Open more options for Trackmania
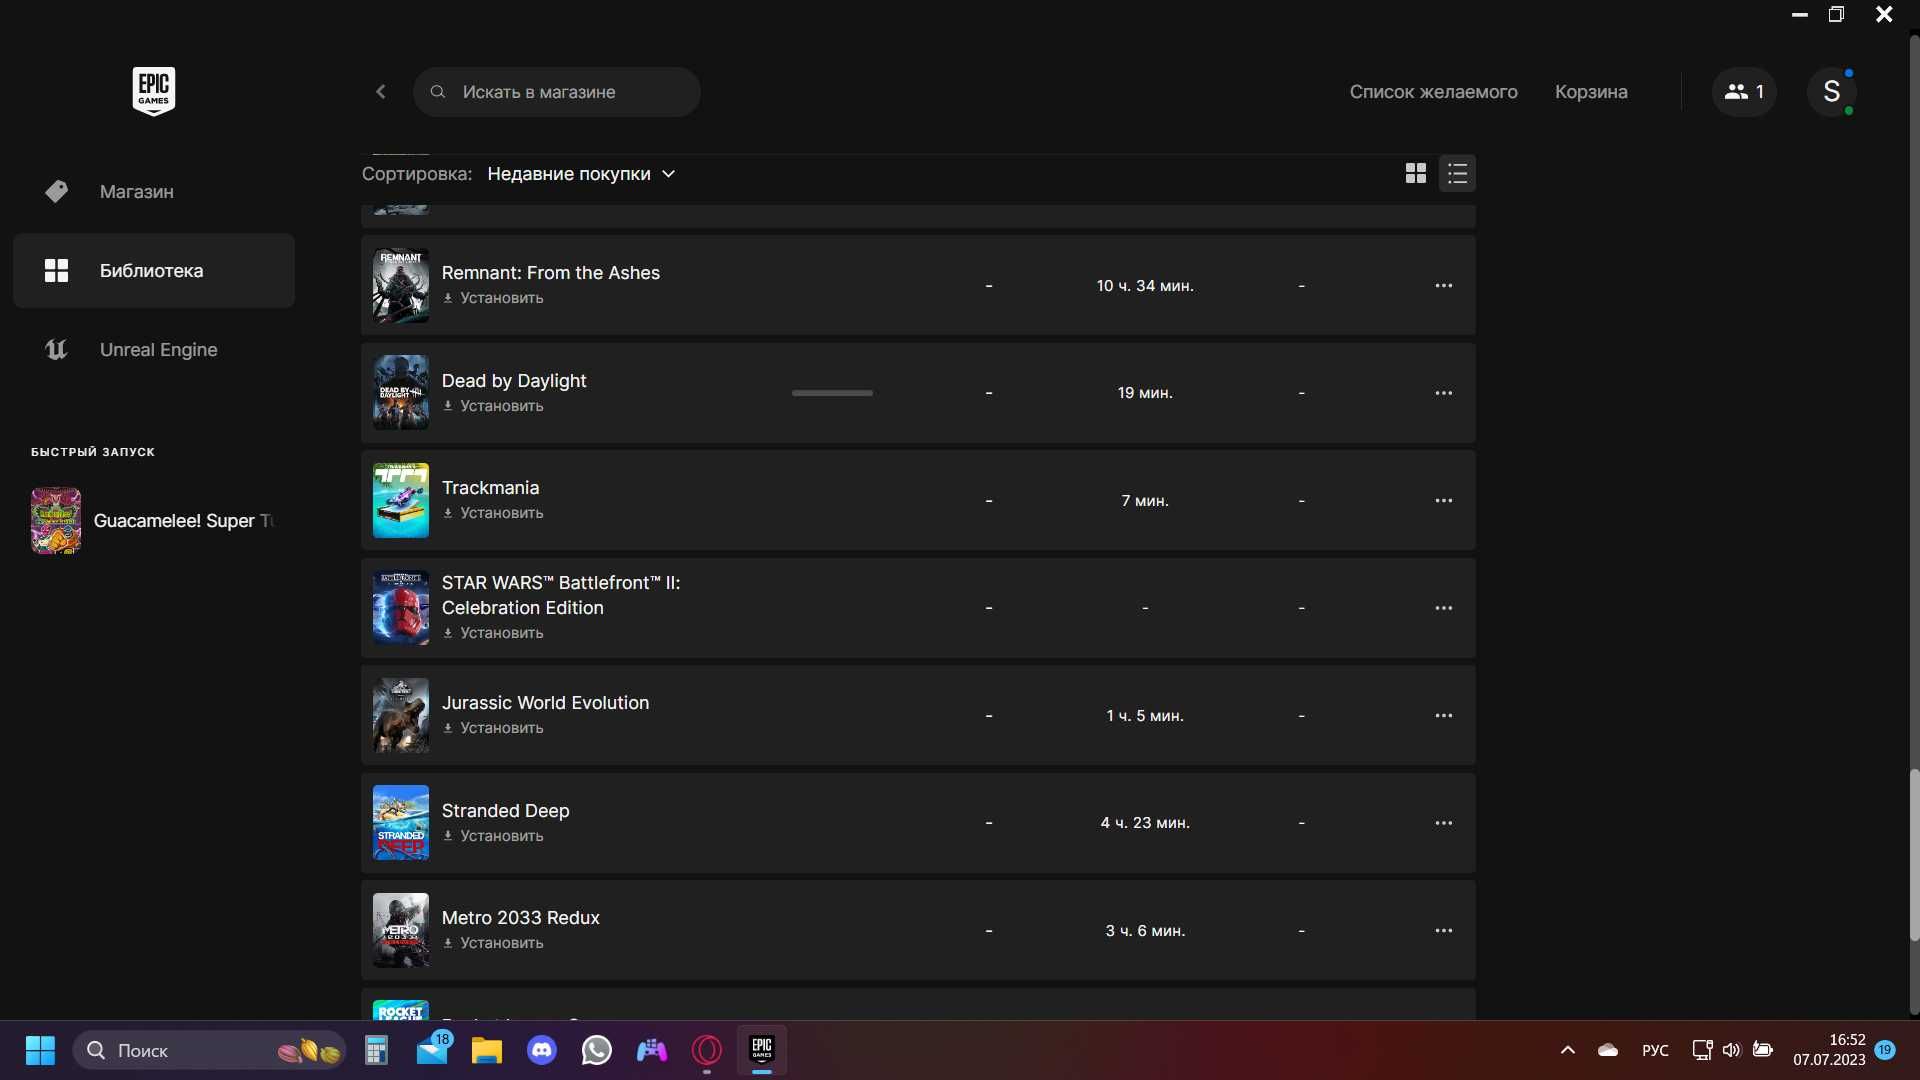This screenshot has width=1920, height=1080. 1444,500
